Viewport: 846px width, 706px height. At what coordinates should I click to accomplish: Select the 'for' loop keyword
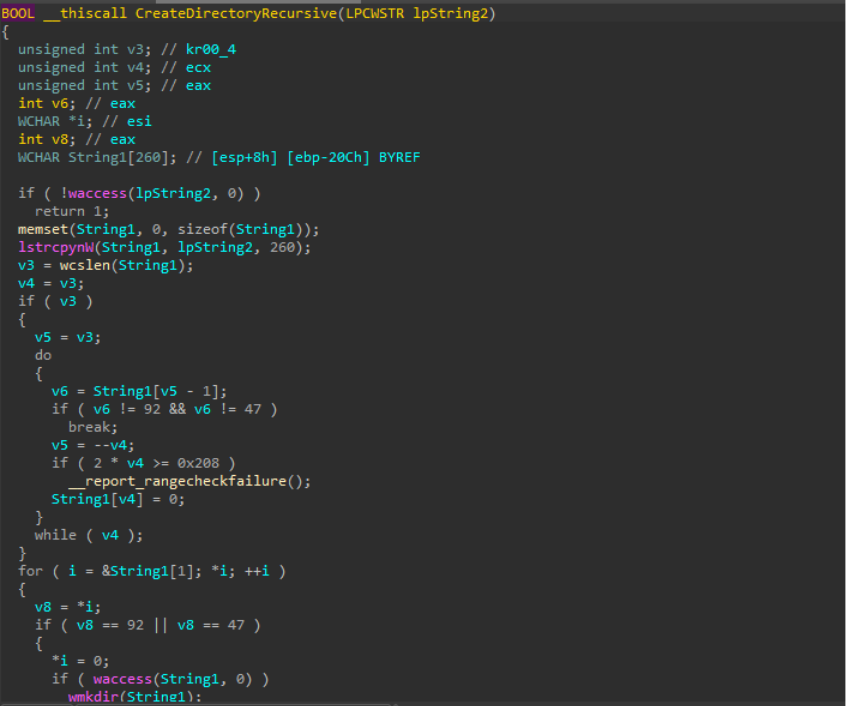[30, 571]
